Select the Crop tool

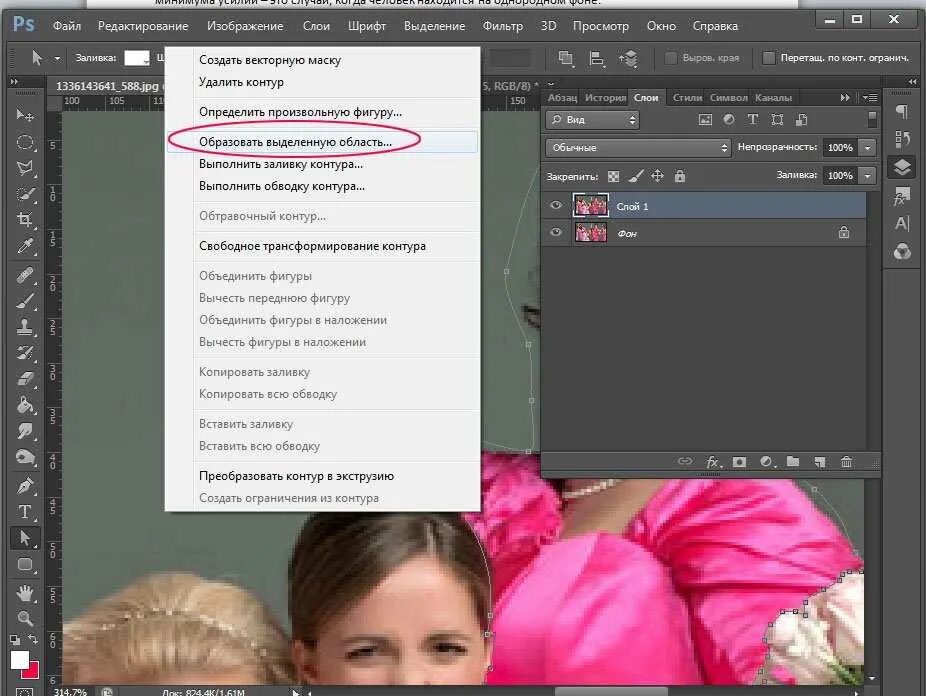tap(25, 220)
